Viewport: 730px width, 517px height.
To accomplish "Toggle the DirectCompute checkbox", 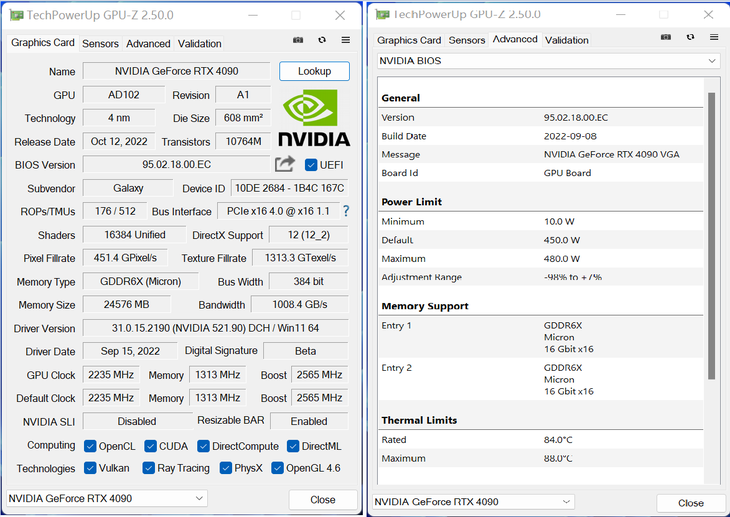I will [203, 446].
